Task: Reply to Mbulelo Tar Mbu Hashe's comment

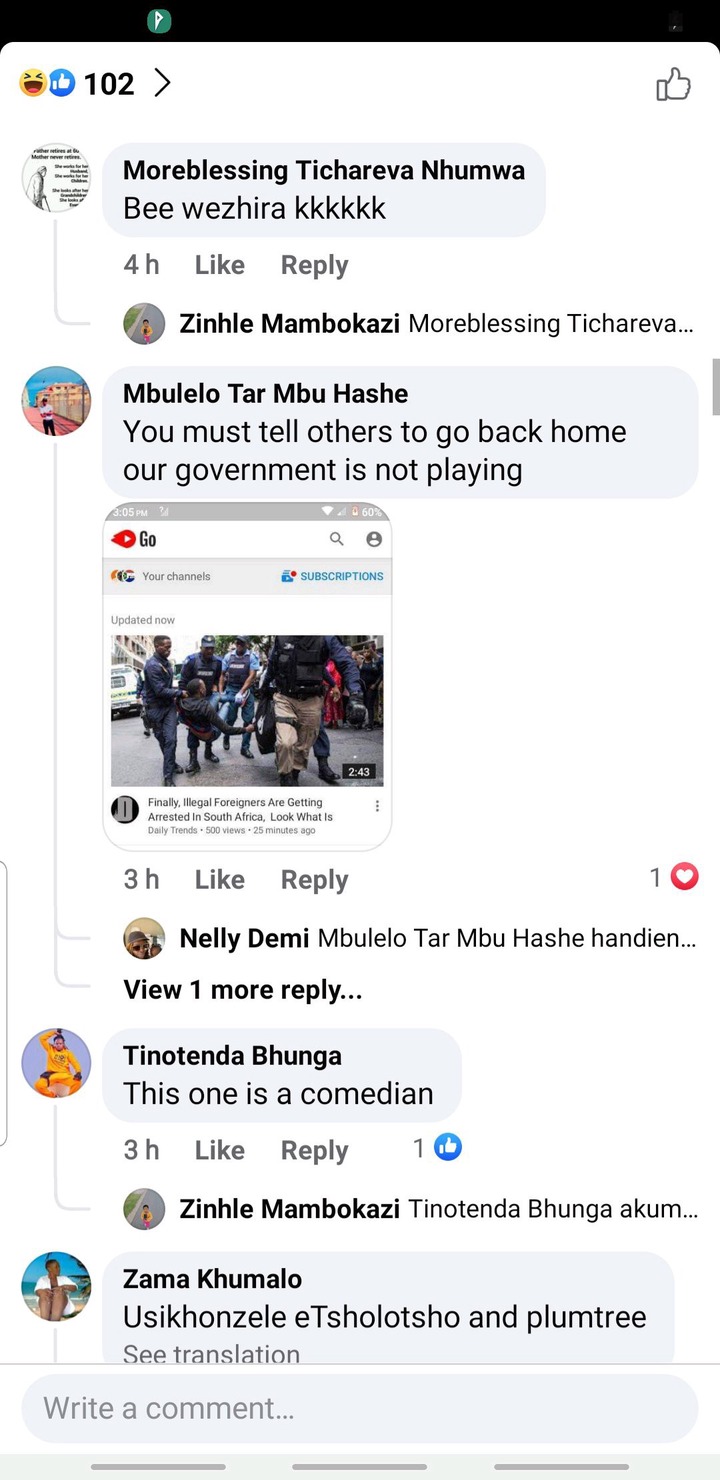Action: click(314, 880)
